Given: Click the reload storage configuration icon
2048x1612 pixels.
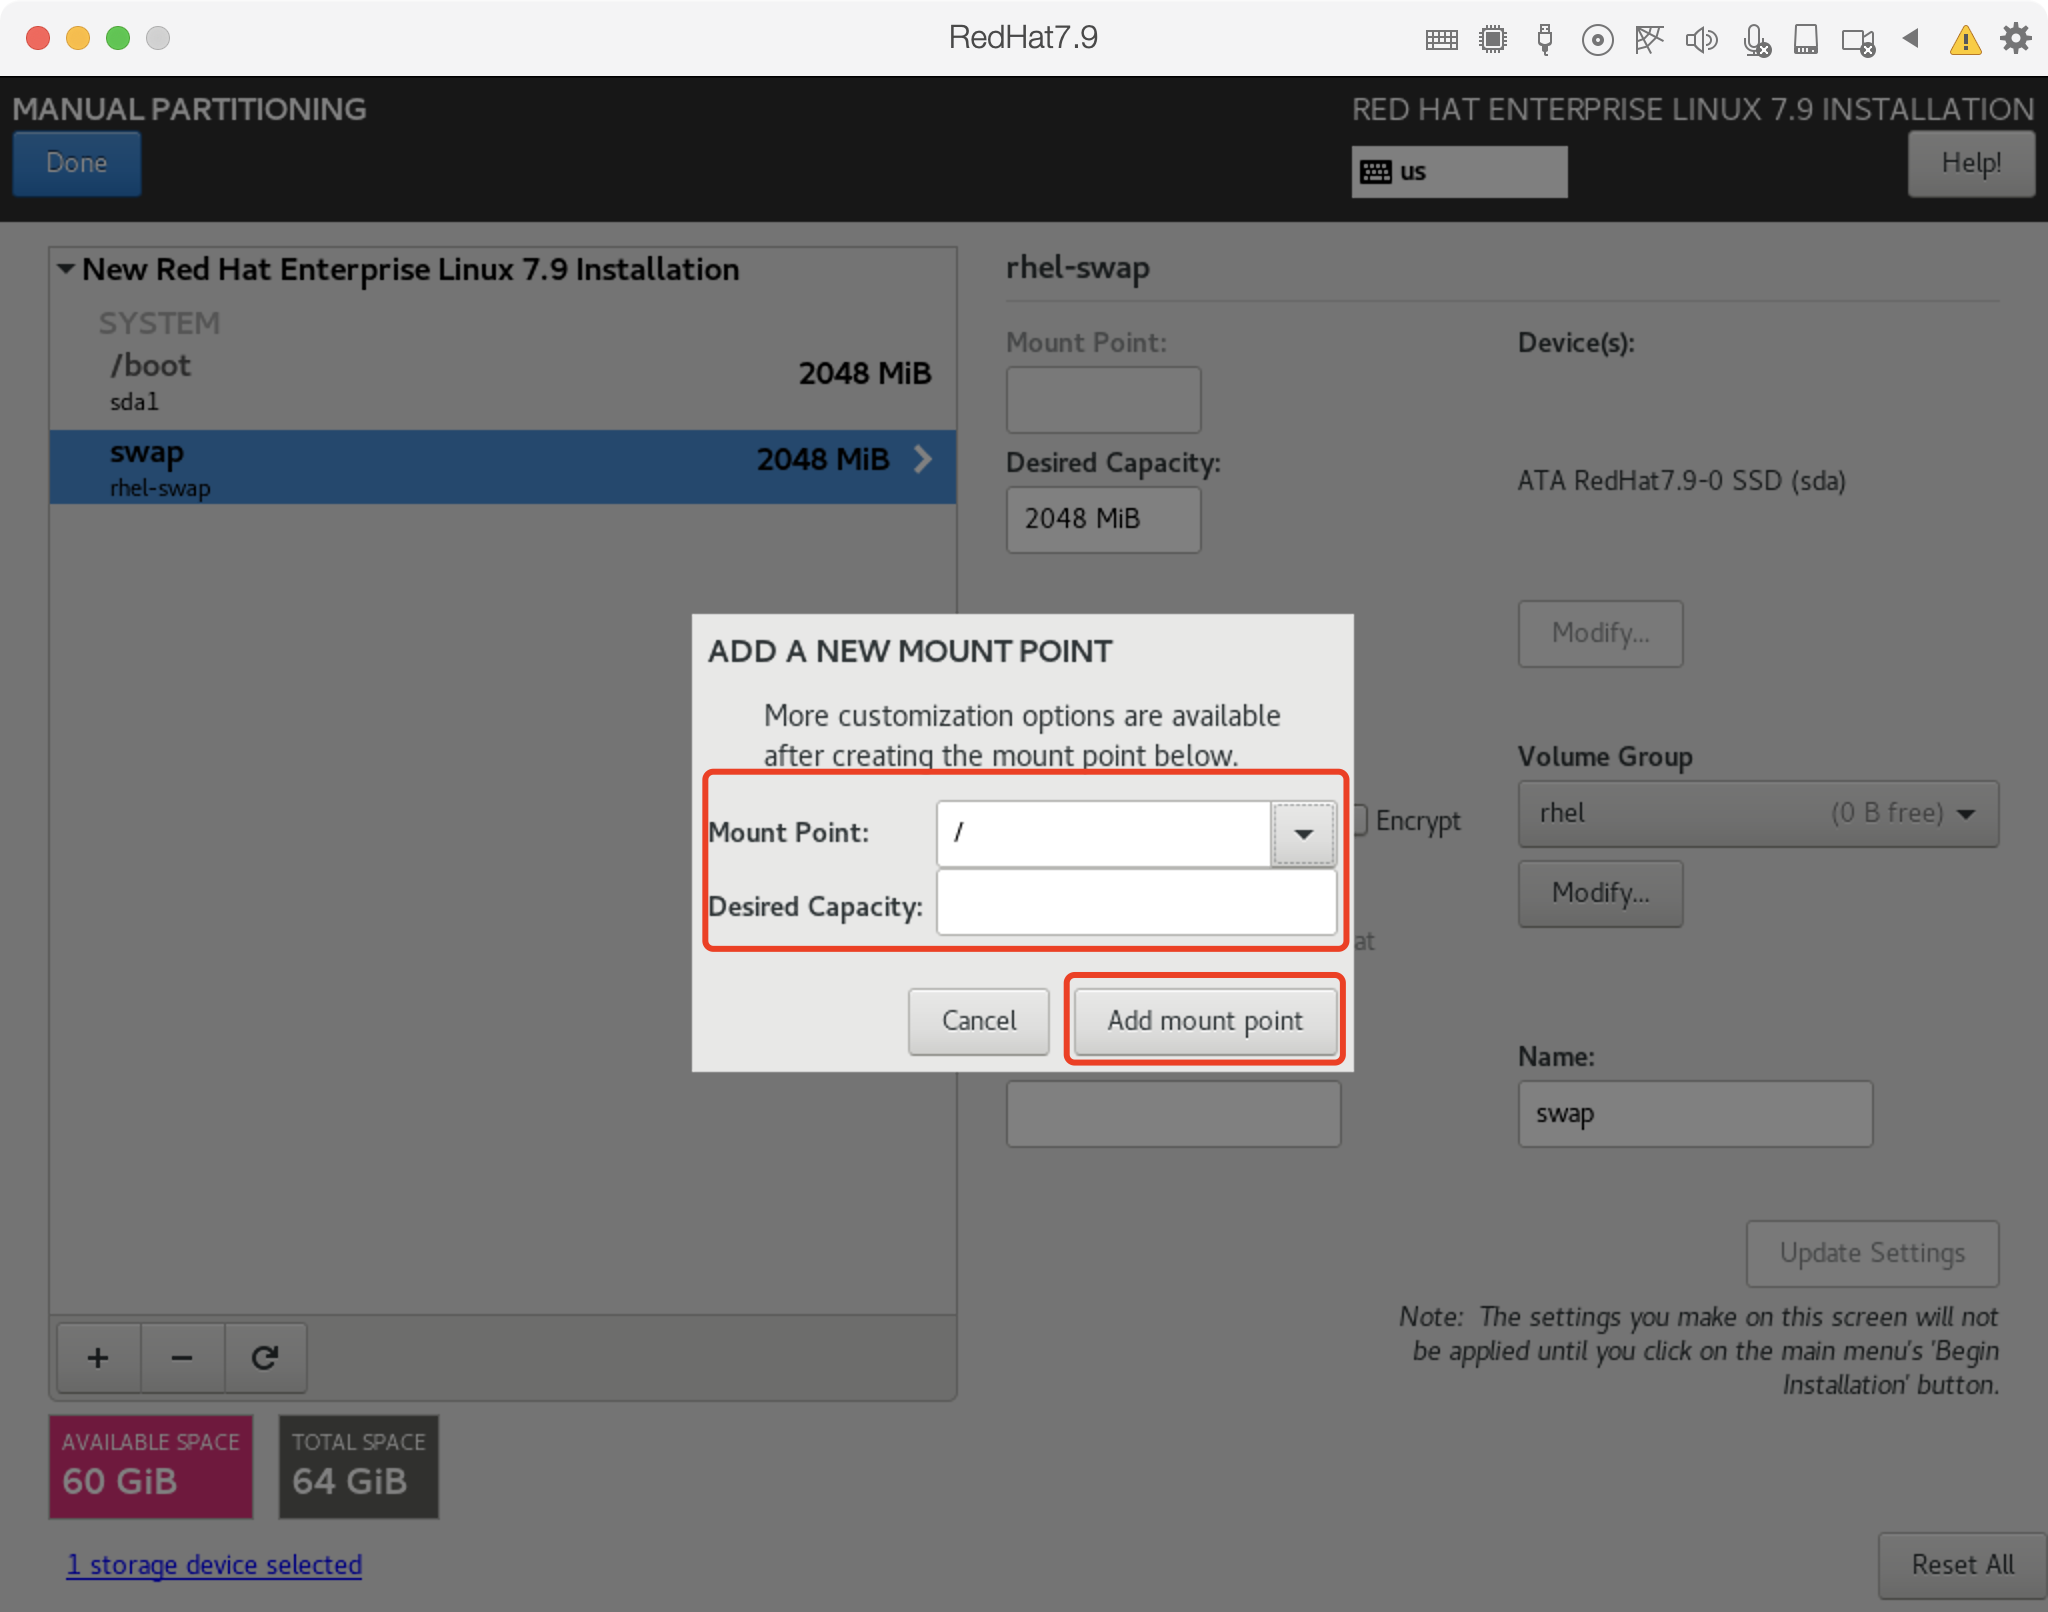Looking at the screenshot, I should 265,1357.
